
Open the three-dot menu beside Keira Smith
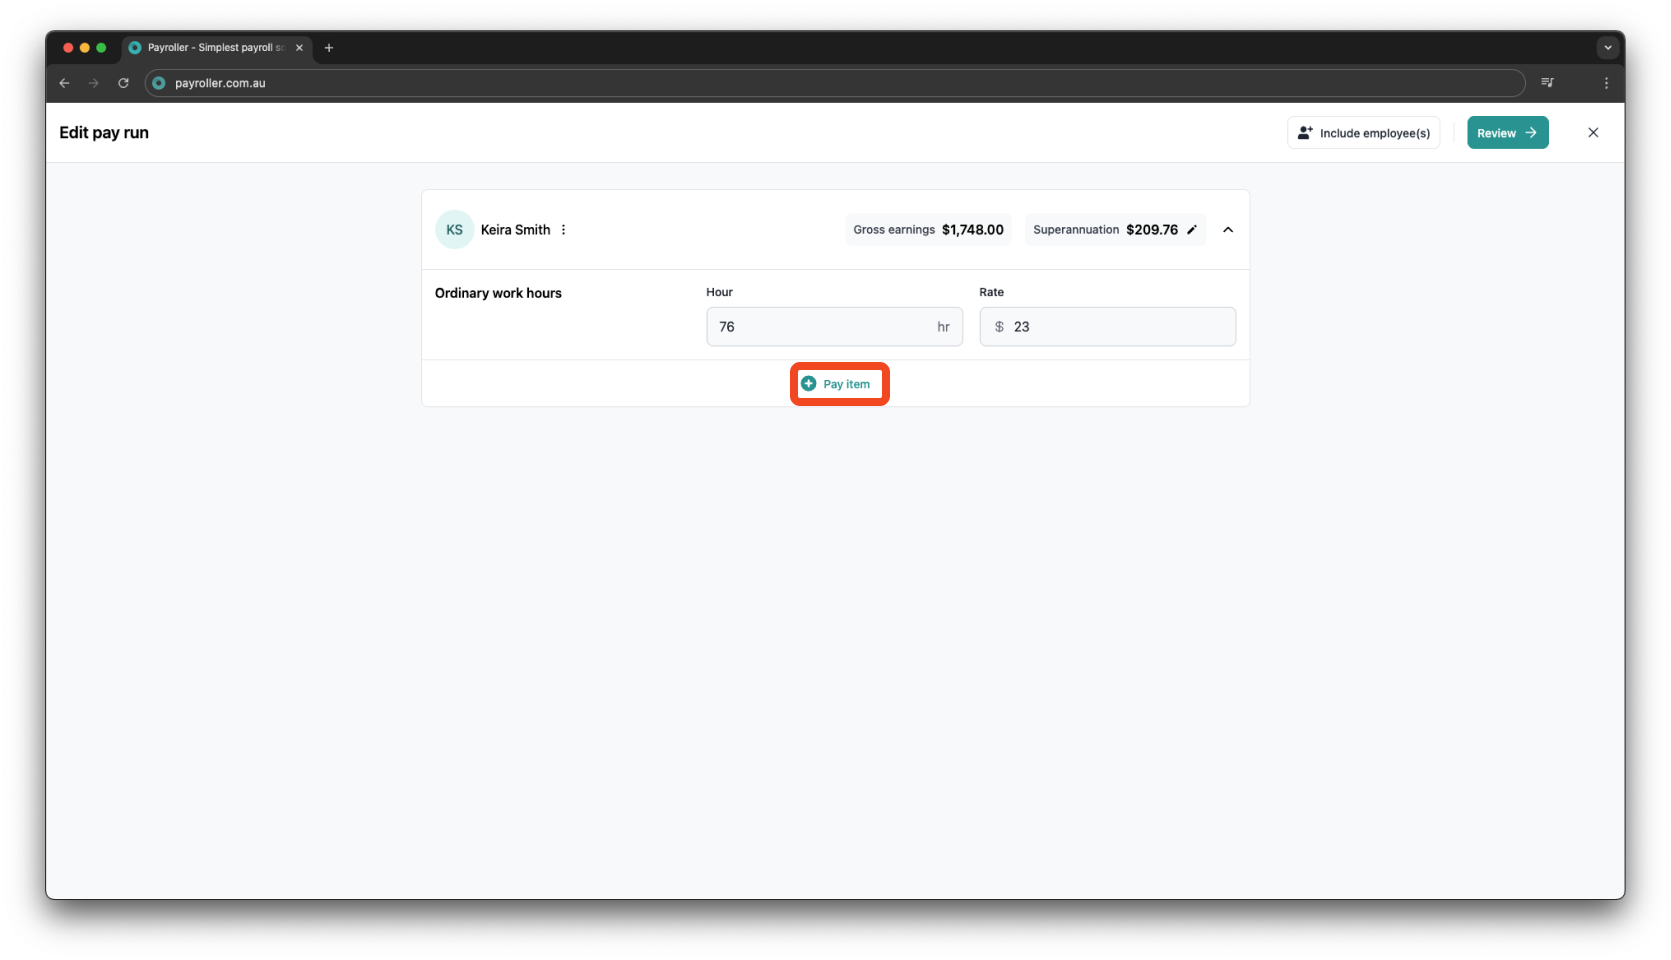tap(564, 229)
